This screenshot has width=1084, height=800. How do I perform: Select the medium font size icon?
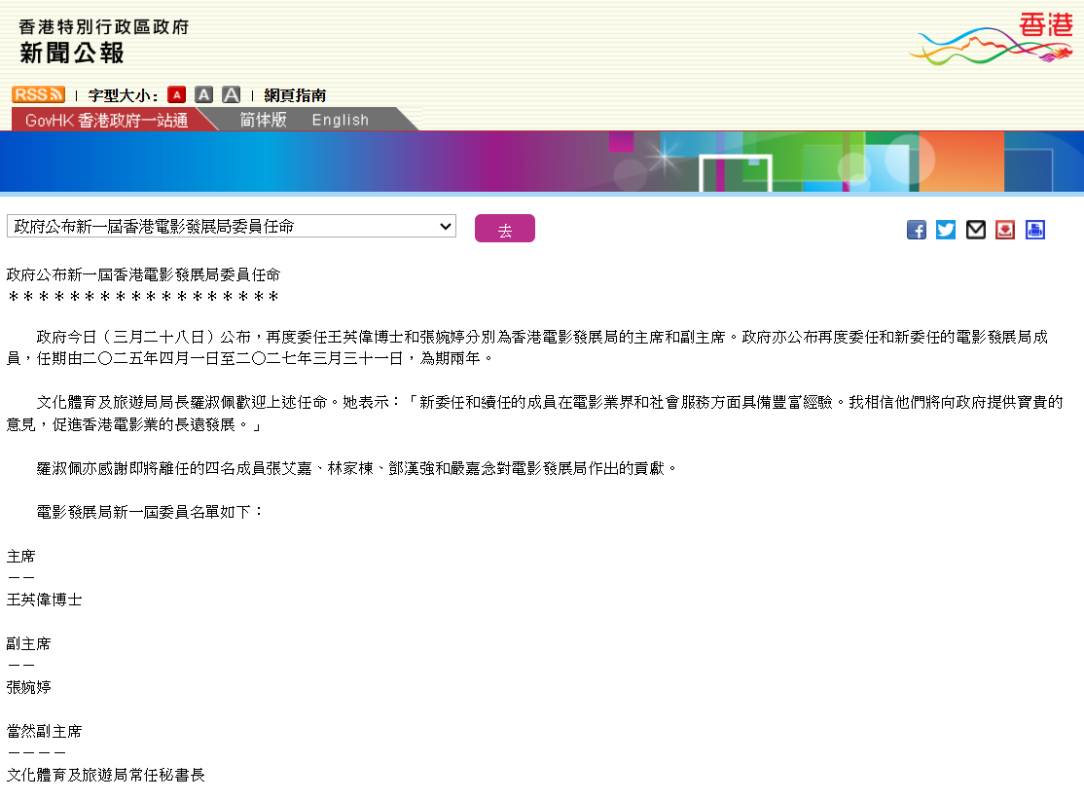[204, 95]
